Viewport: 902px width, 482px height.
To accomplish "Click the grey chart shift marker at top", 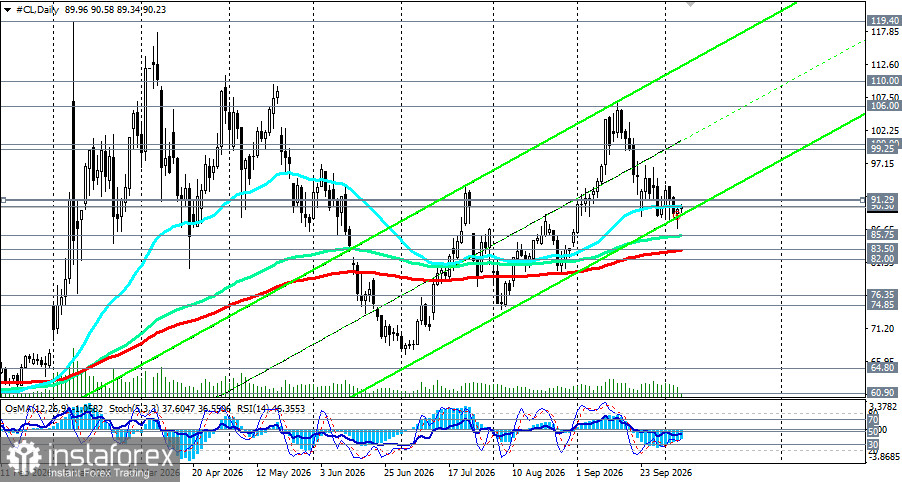I will [690, 3].
